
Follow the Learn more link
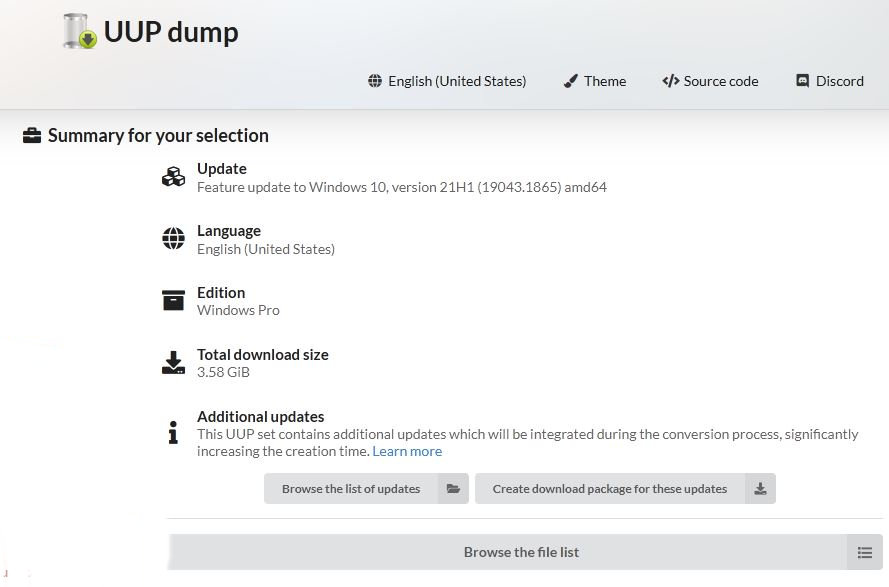[x=407, y=451]
